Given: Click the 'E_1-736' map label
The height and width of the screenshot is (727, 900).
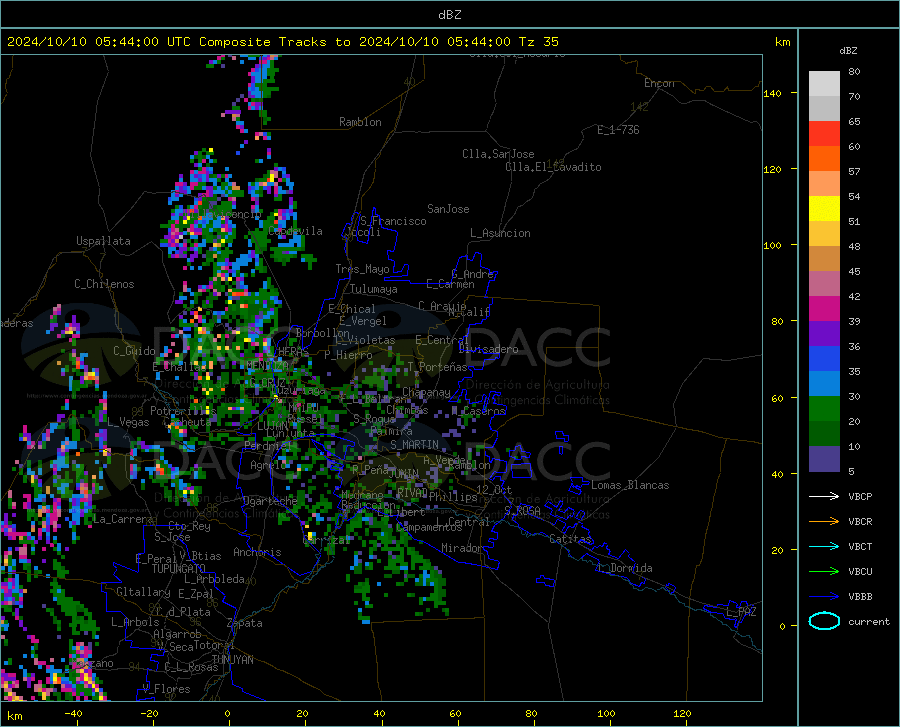Looking at the screenshot, I should point(618,130).
